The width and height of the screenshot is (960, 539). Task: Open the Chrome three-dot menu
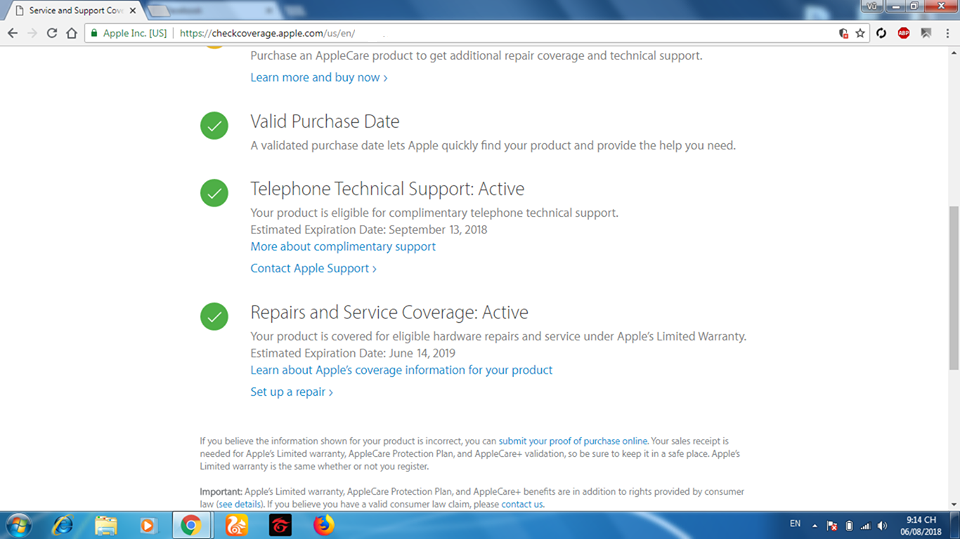point(948,33)
